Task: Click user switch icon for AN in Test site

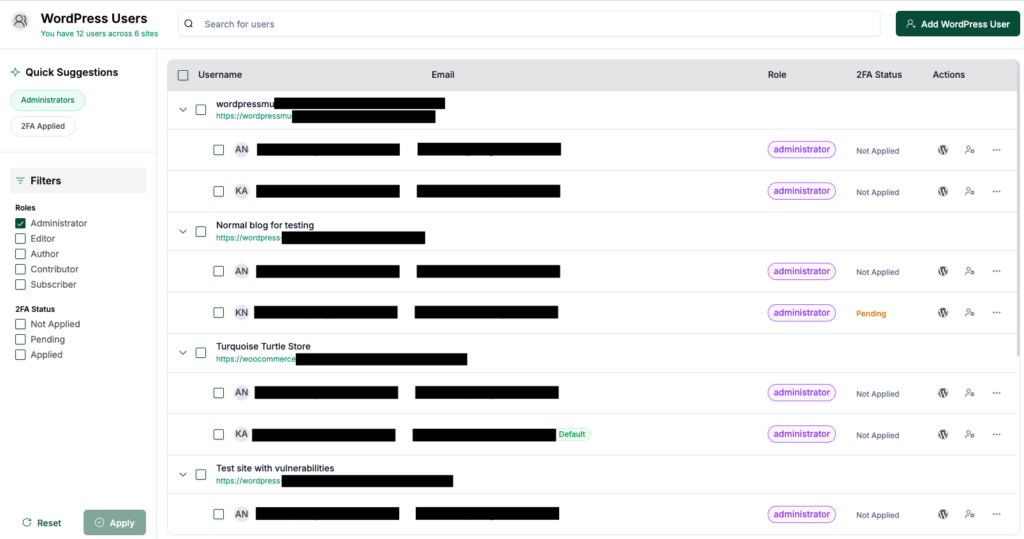Action: (970, 514)
